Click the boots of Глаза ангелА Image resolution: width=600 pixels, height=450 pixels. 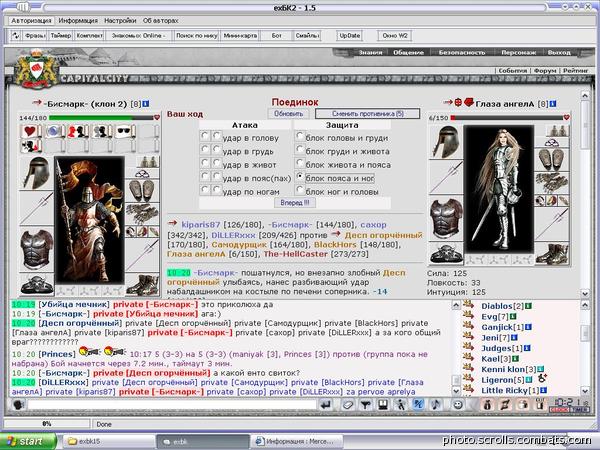[x=552, y=254]
